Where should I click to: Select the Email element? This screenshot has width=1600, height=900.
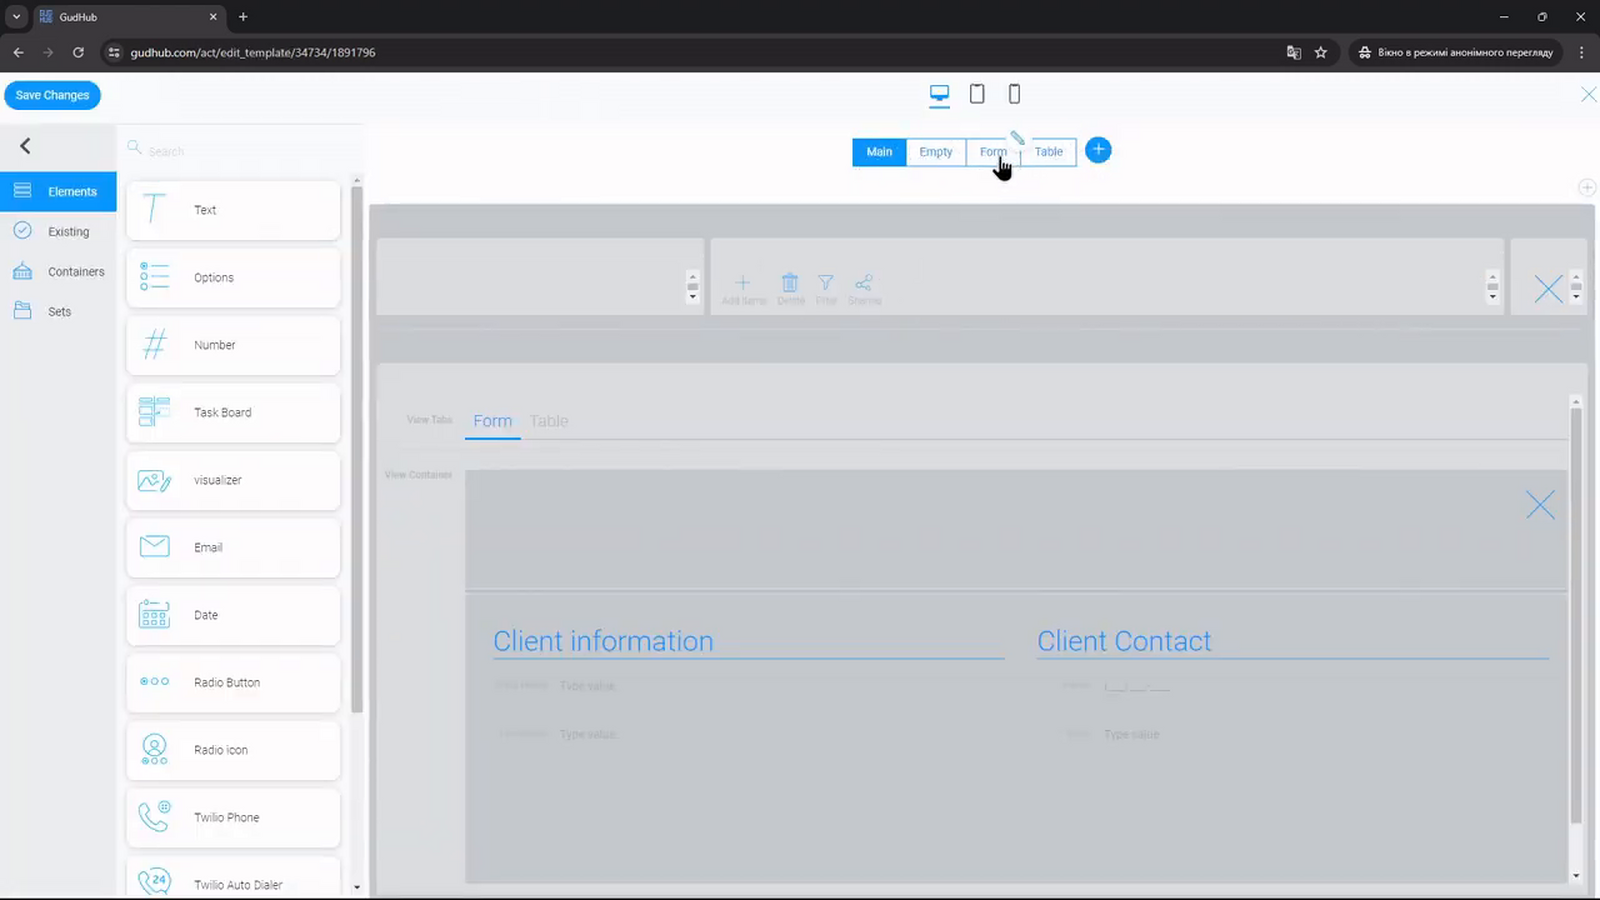click(233, 547)
